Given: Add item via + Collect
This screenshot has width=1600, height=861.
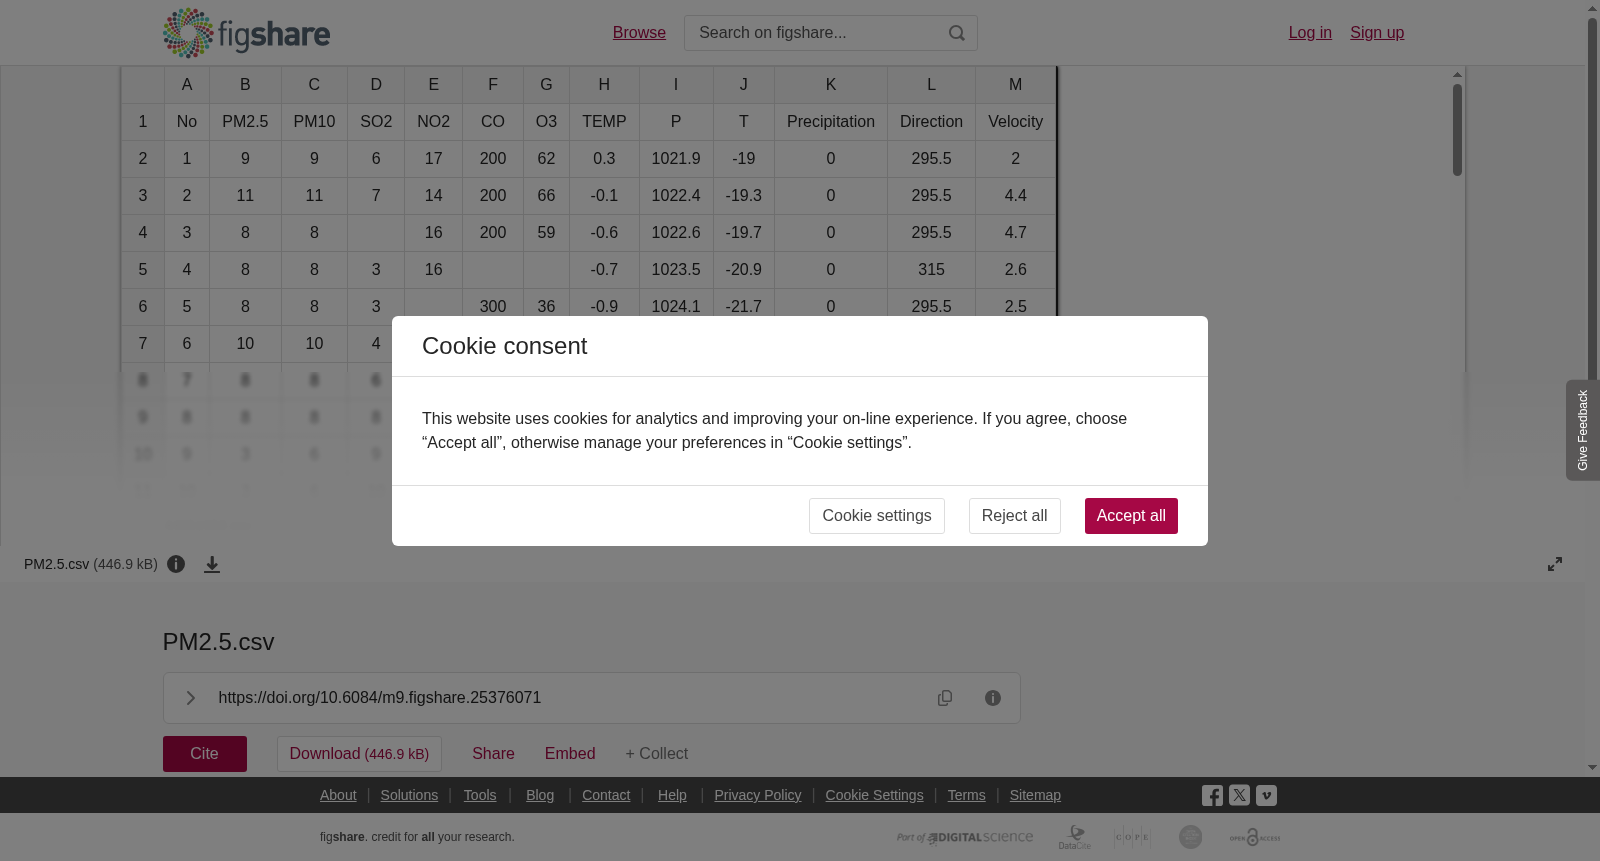Looking at the screenshot, I should pos(656,754).
